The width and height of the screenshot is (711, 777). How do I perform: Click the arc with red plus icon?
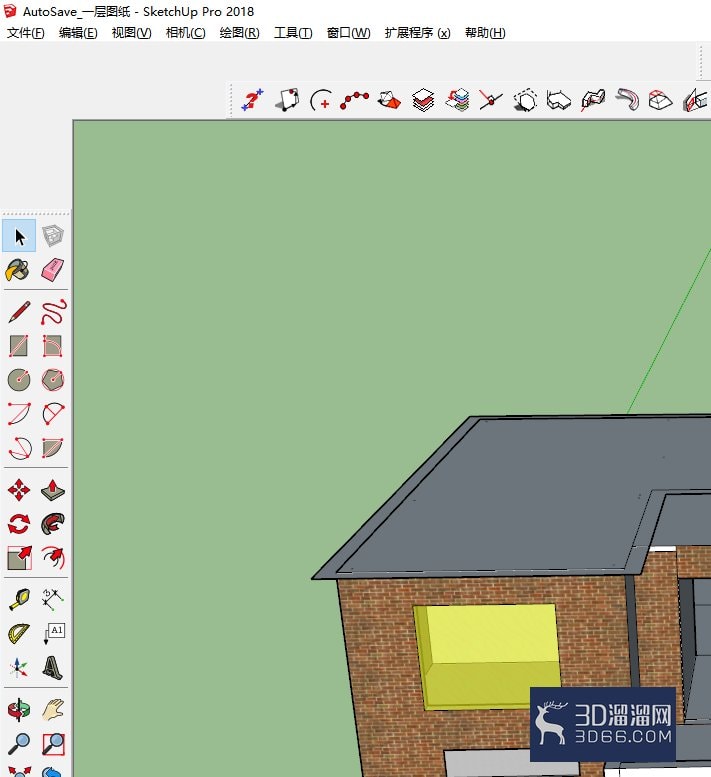321,101
